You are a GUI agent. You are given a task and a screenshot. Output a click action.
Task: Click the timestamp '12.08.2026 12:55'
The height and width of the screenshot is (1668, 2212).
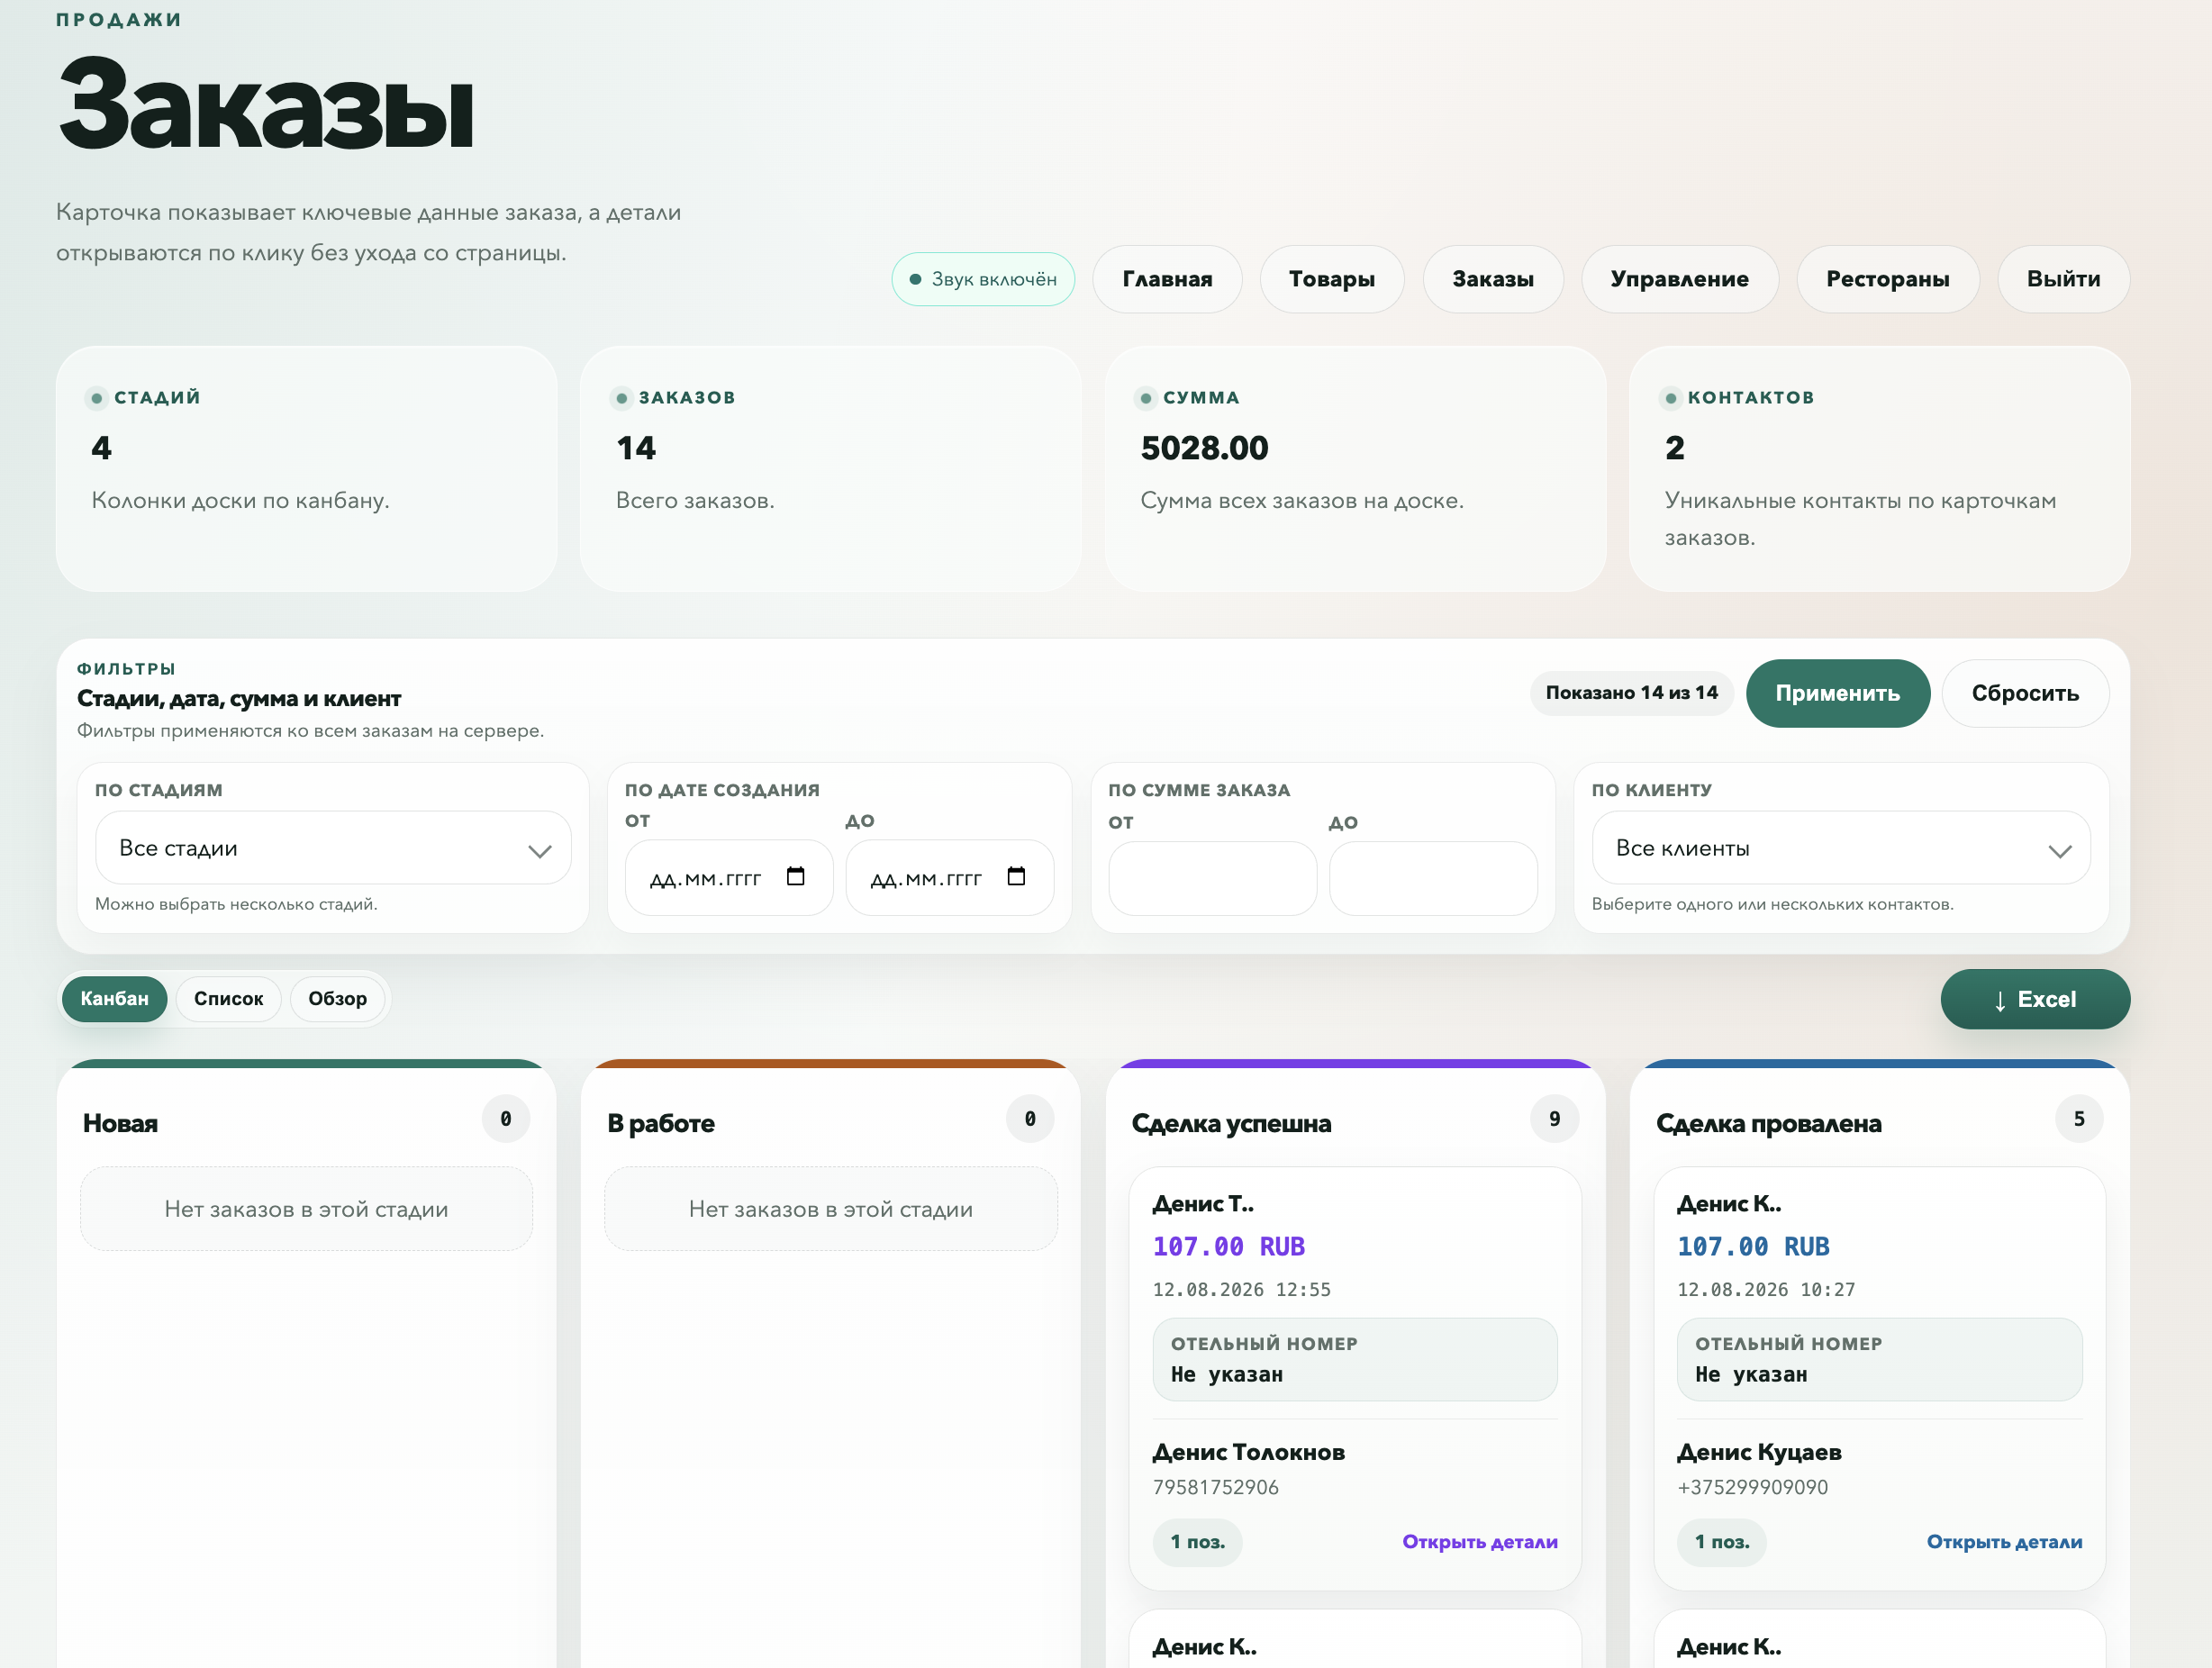pyautogui.click(x=1241, y=1289)
